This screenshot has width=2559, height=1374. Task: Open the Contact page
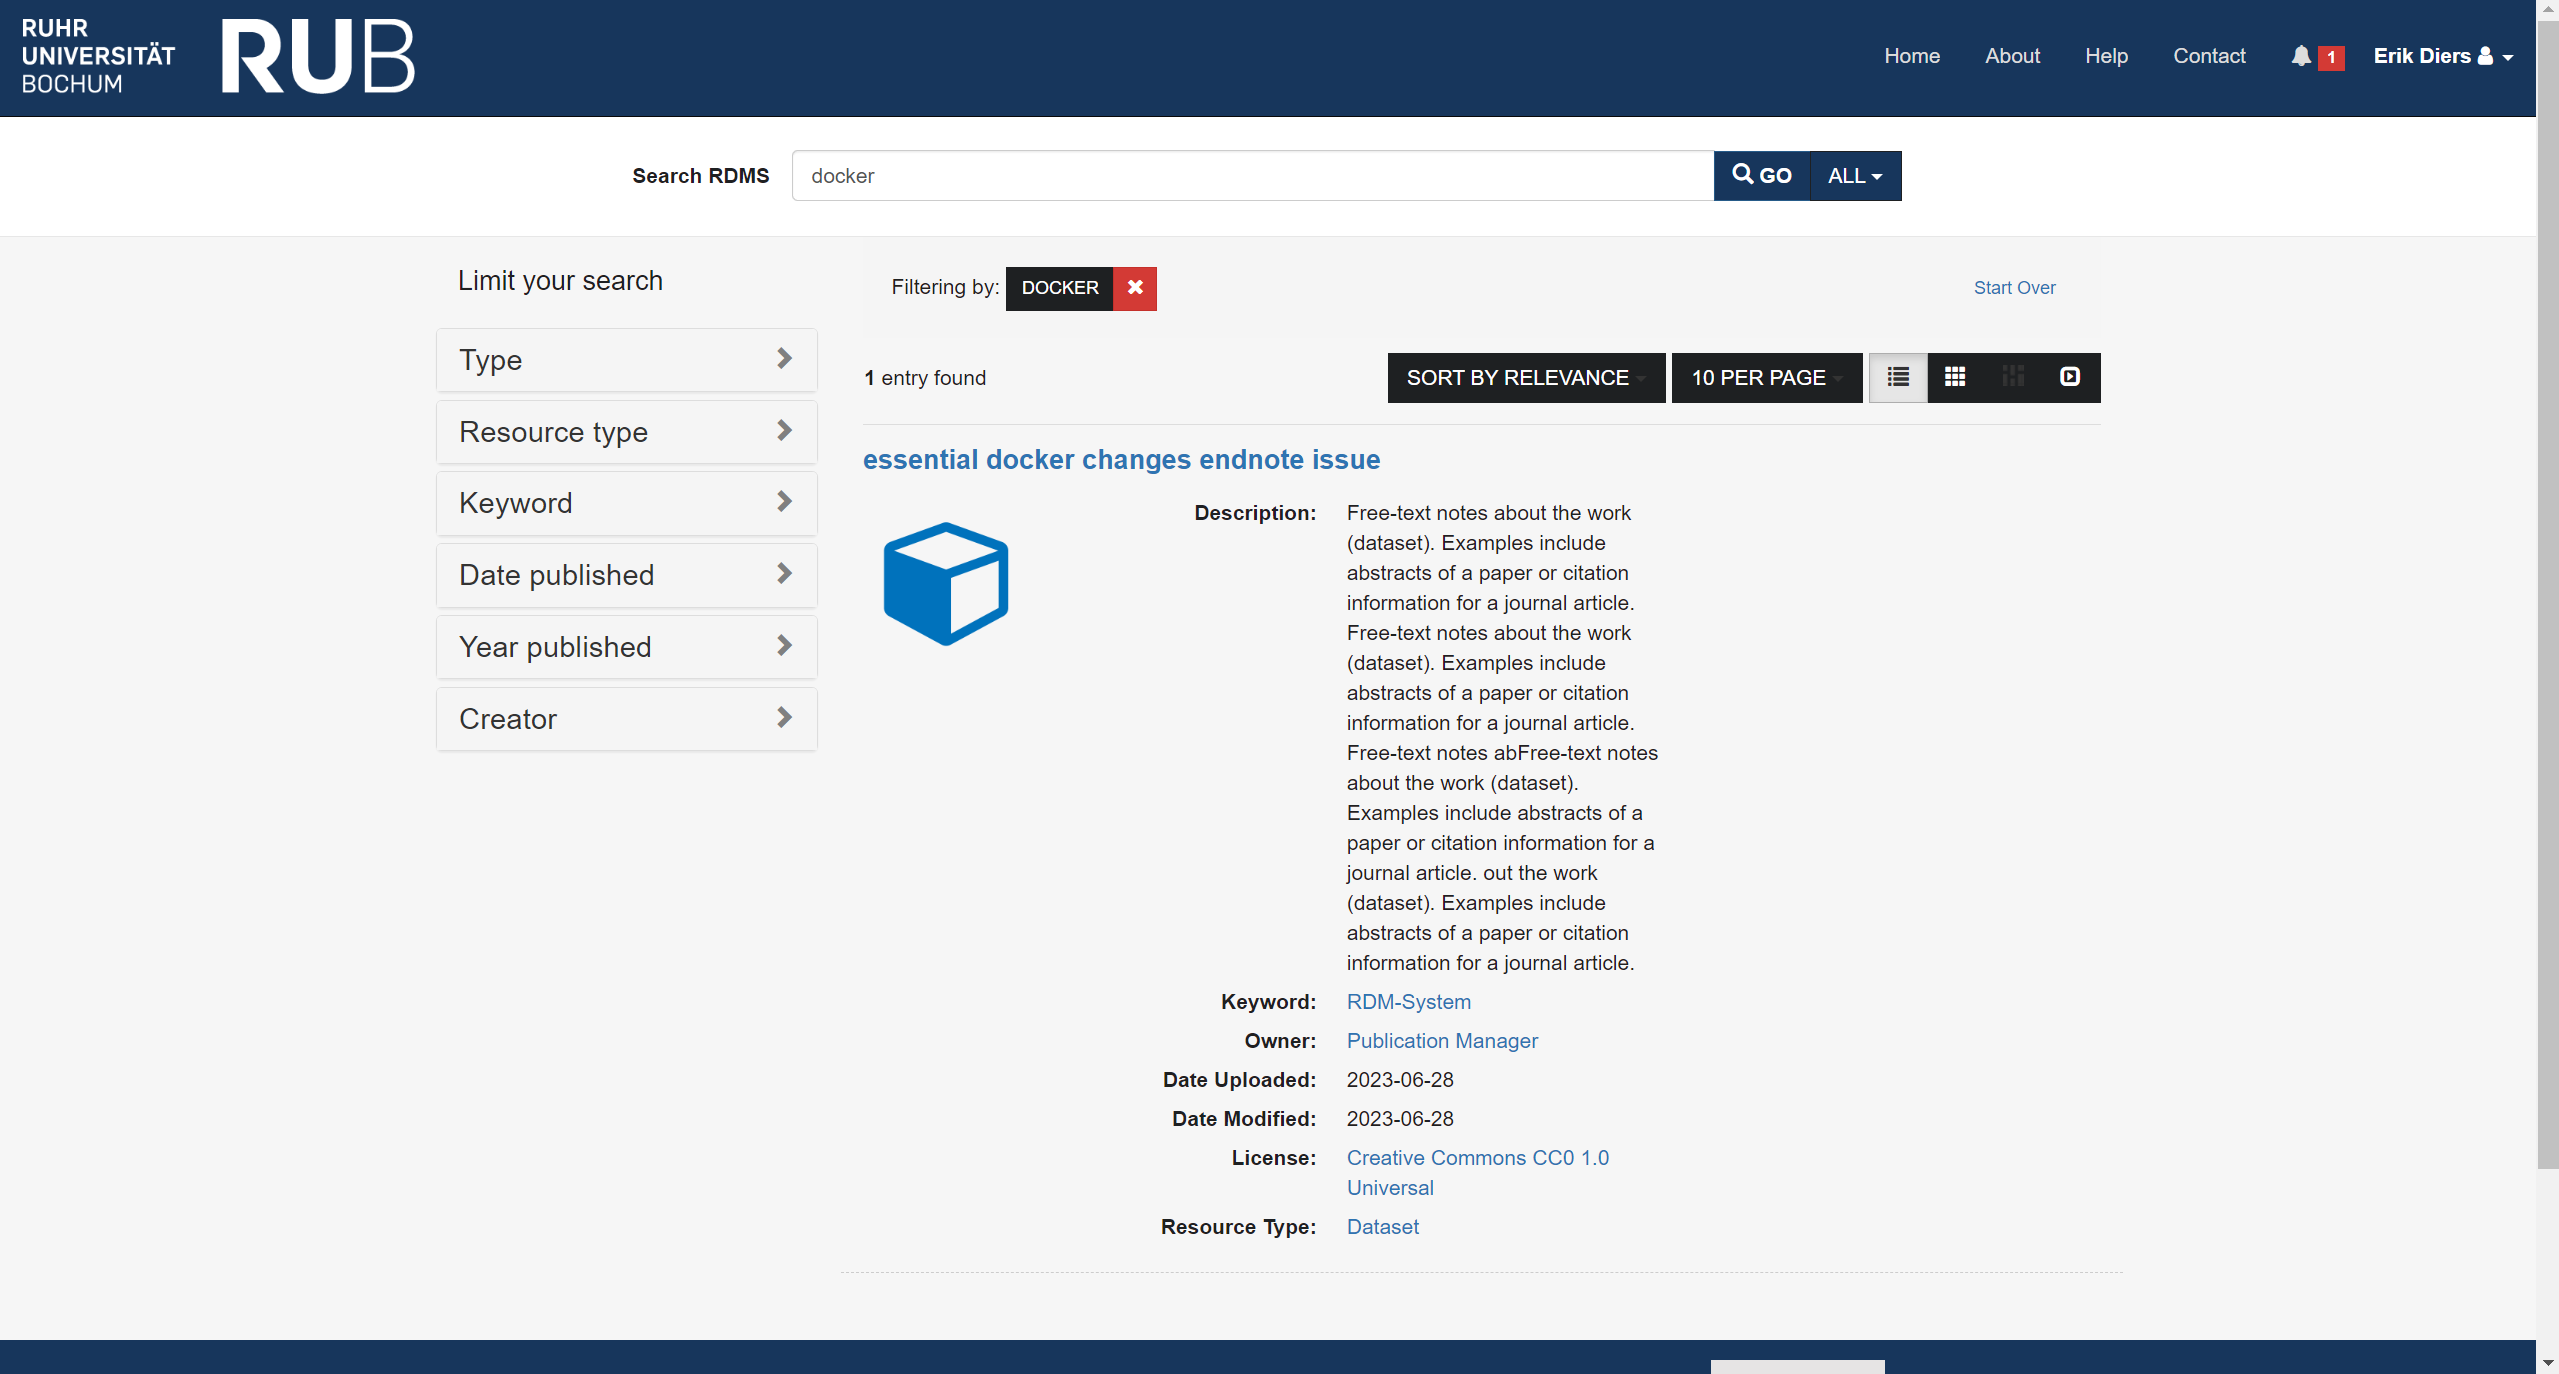click(x=2209, y=56)
